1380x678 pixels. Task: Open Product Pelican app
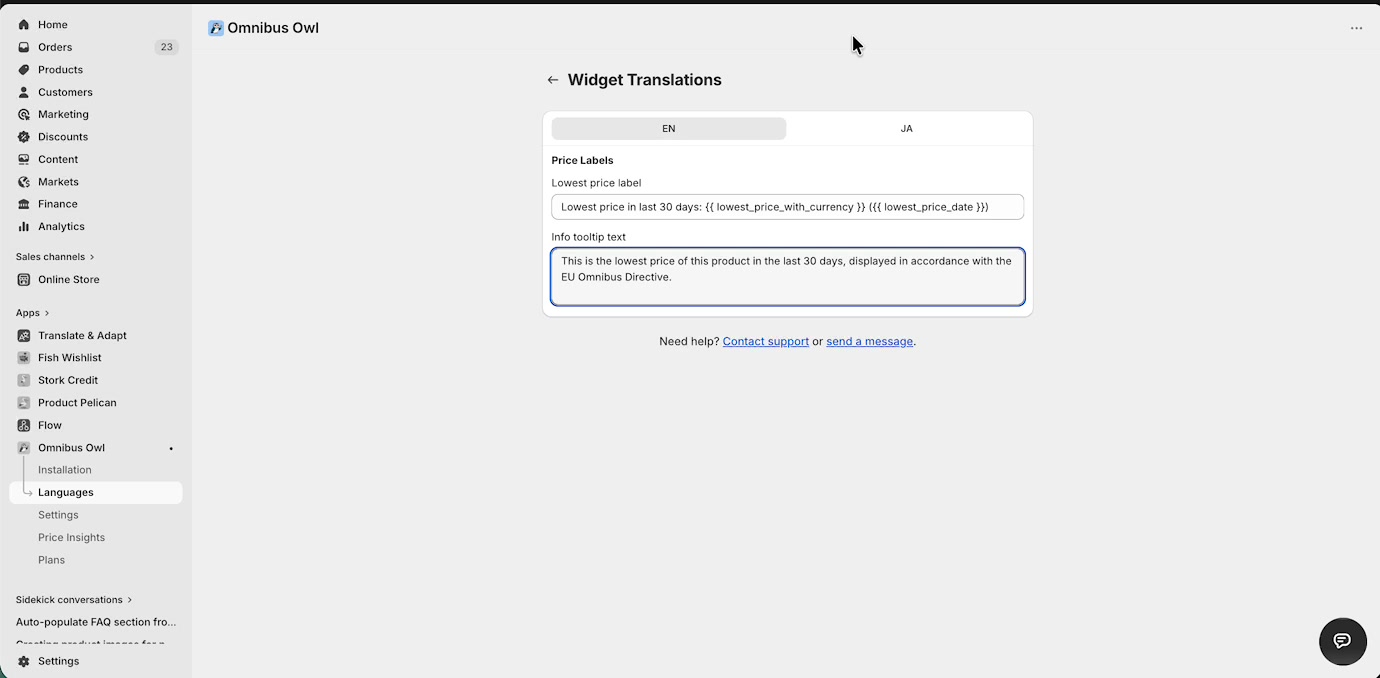coord(77,402)
